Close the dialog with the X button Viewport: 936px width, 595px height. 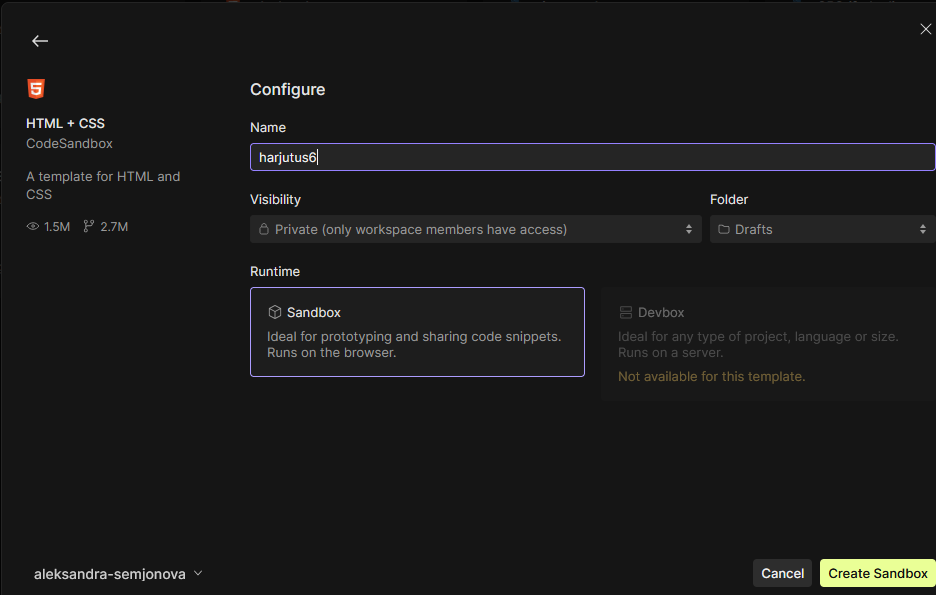pos(925,29)
